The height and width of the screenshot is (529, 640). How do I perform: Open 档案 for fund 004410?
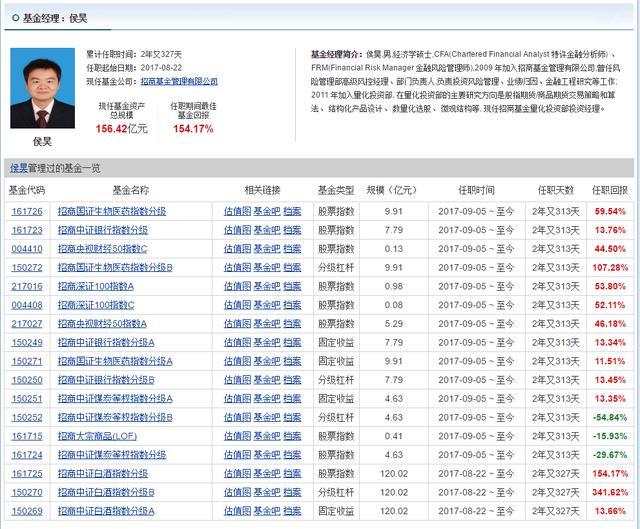(292, 249)
